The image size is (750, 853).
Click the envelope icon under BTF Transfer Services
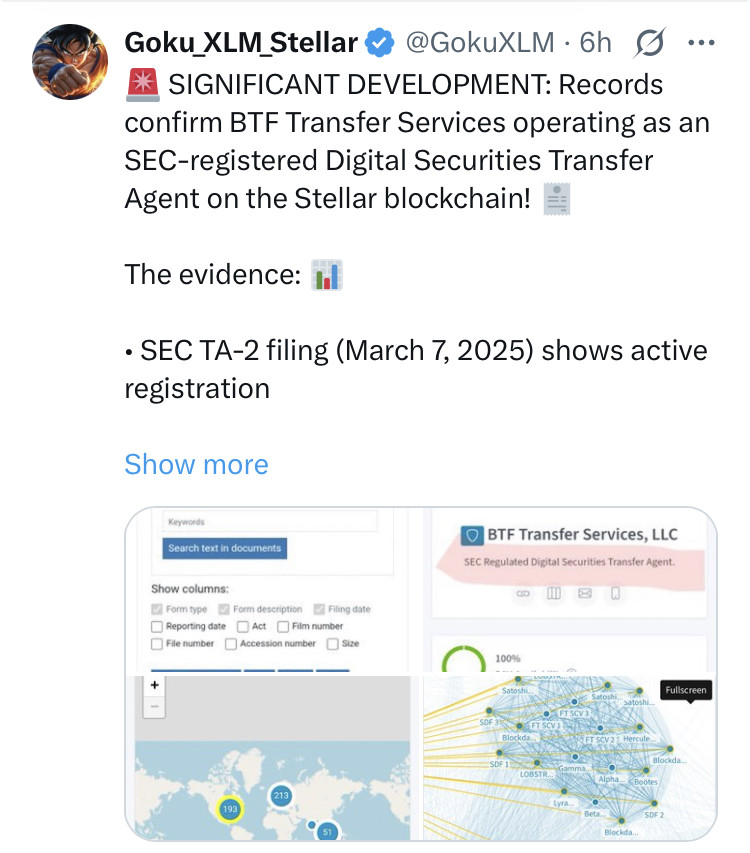click(585, 594)
